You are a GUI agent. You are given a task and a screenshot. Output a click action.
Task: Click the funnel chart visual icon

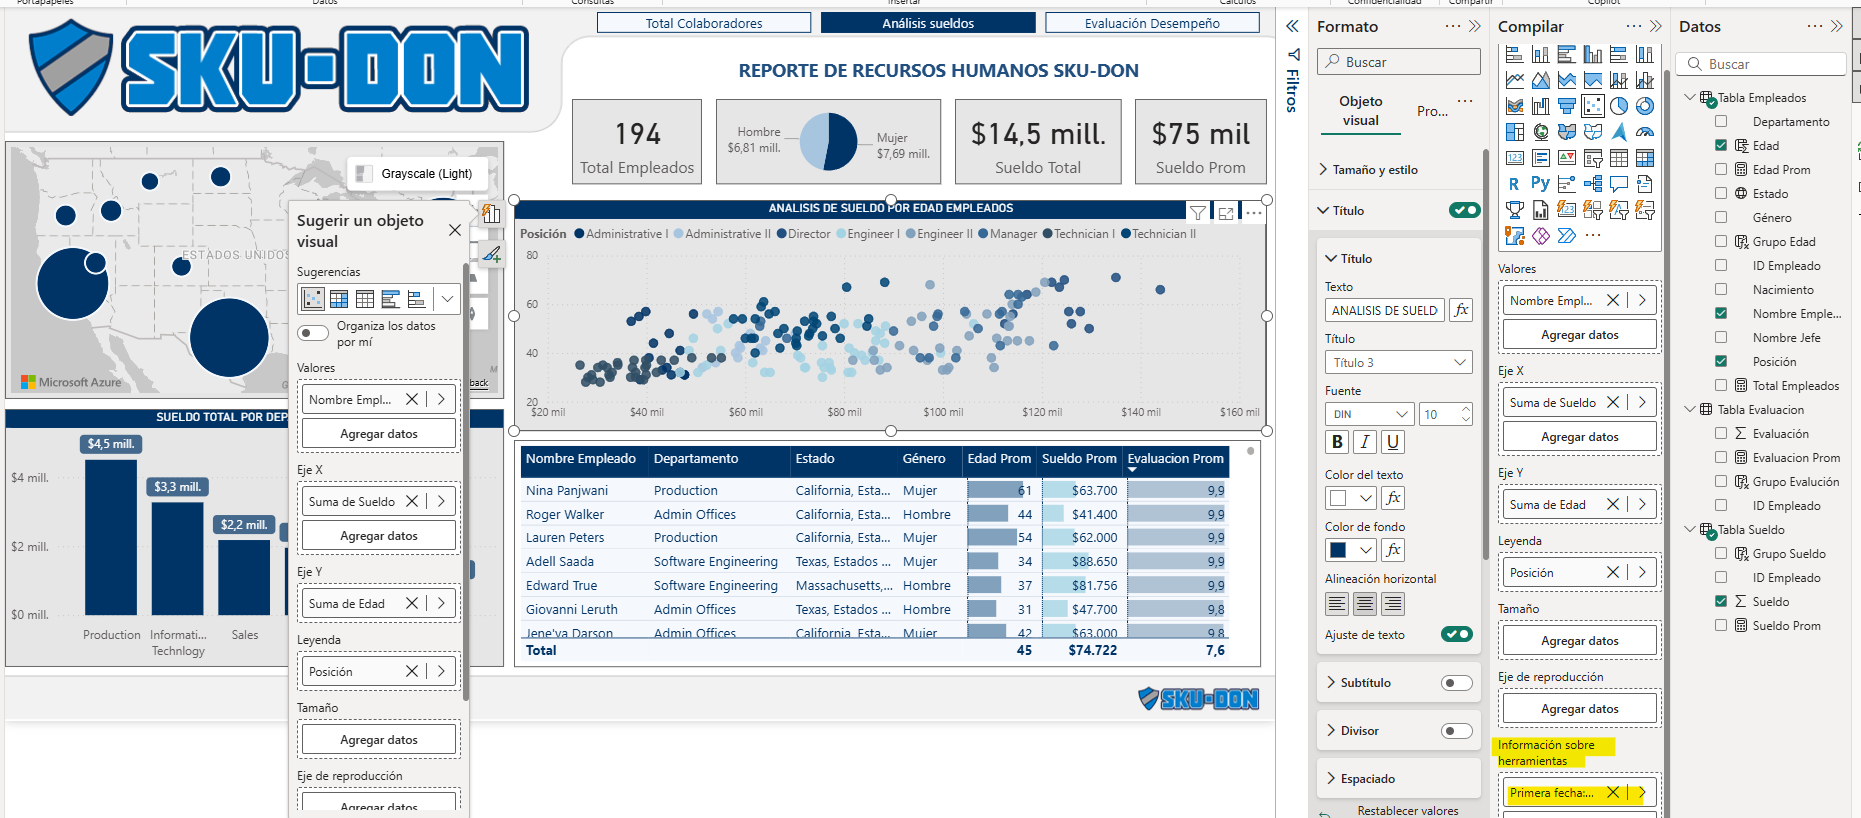(1567, 106)
